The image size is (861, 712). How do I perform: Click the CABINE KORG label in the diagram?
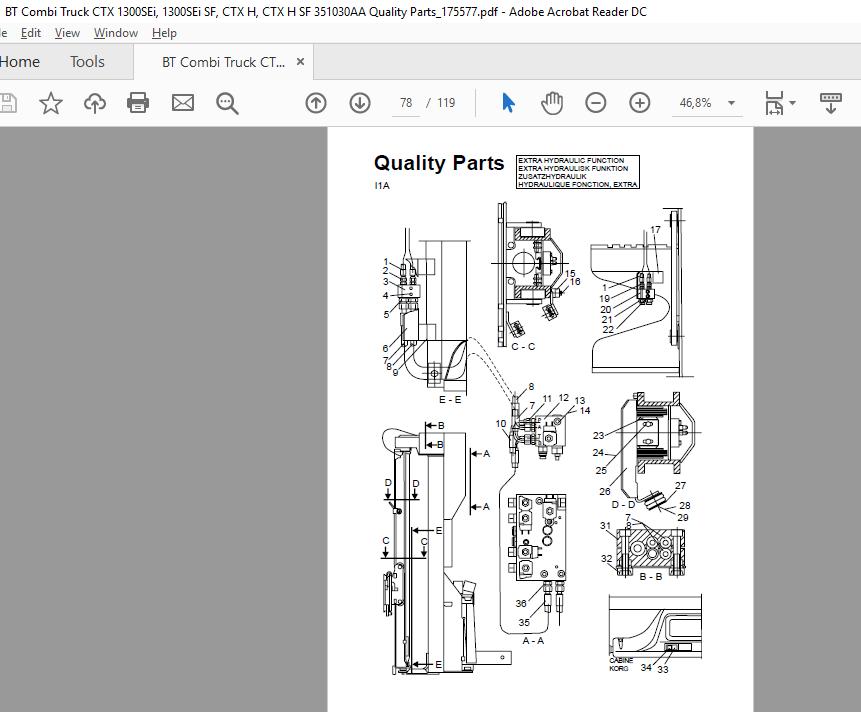[x=620, y=664]
